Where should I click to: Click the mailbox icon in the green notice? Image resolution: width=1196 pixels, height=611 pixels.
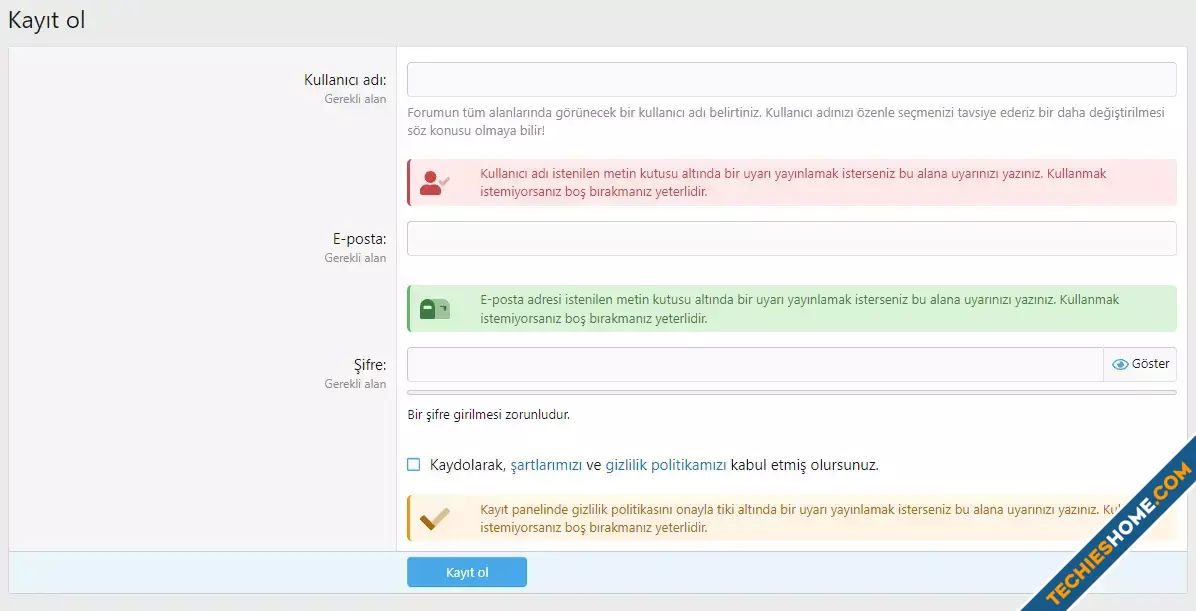point(435,309)
